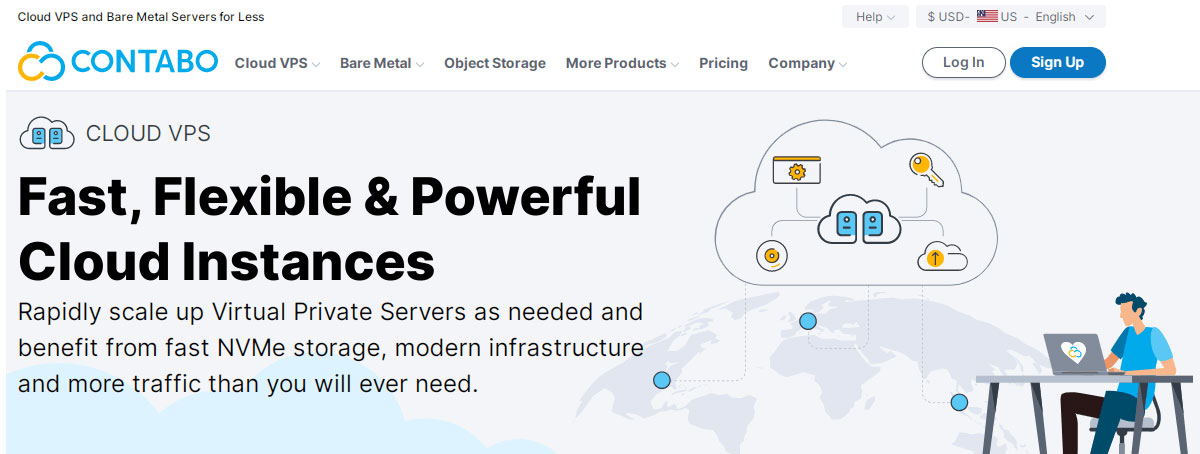
Task: Open the Pricing page
Action: pos(723,63)
